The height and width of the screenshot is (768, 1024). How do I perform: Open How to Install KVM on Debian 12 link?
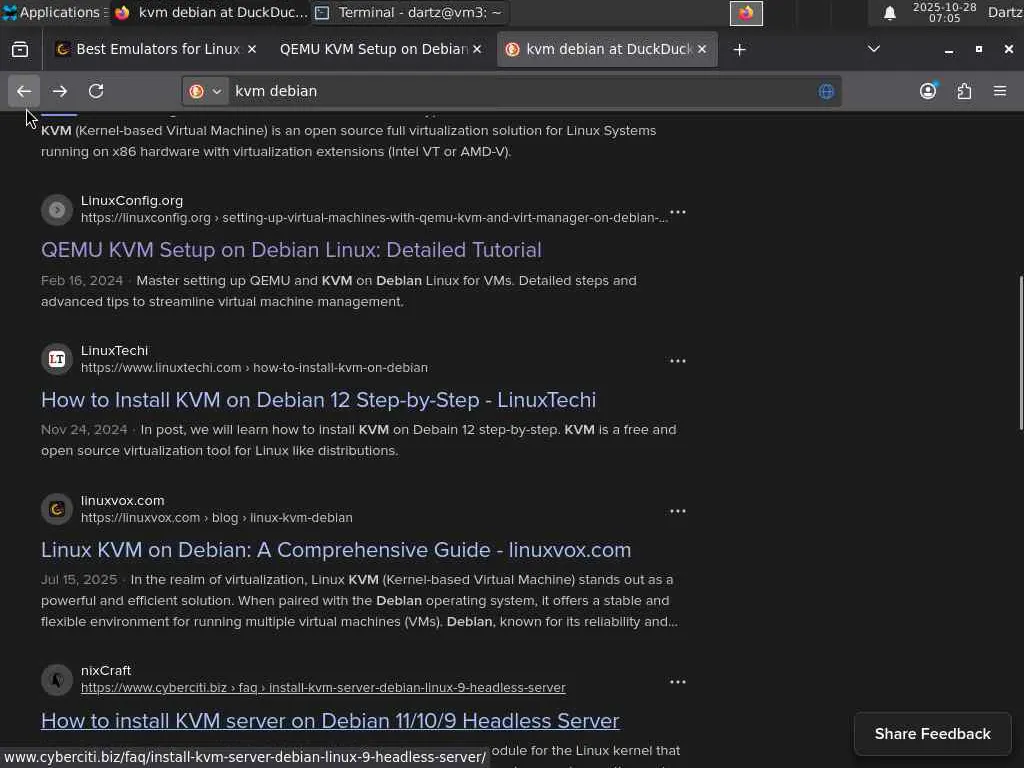tap(319, 400)
